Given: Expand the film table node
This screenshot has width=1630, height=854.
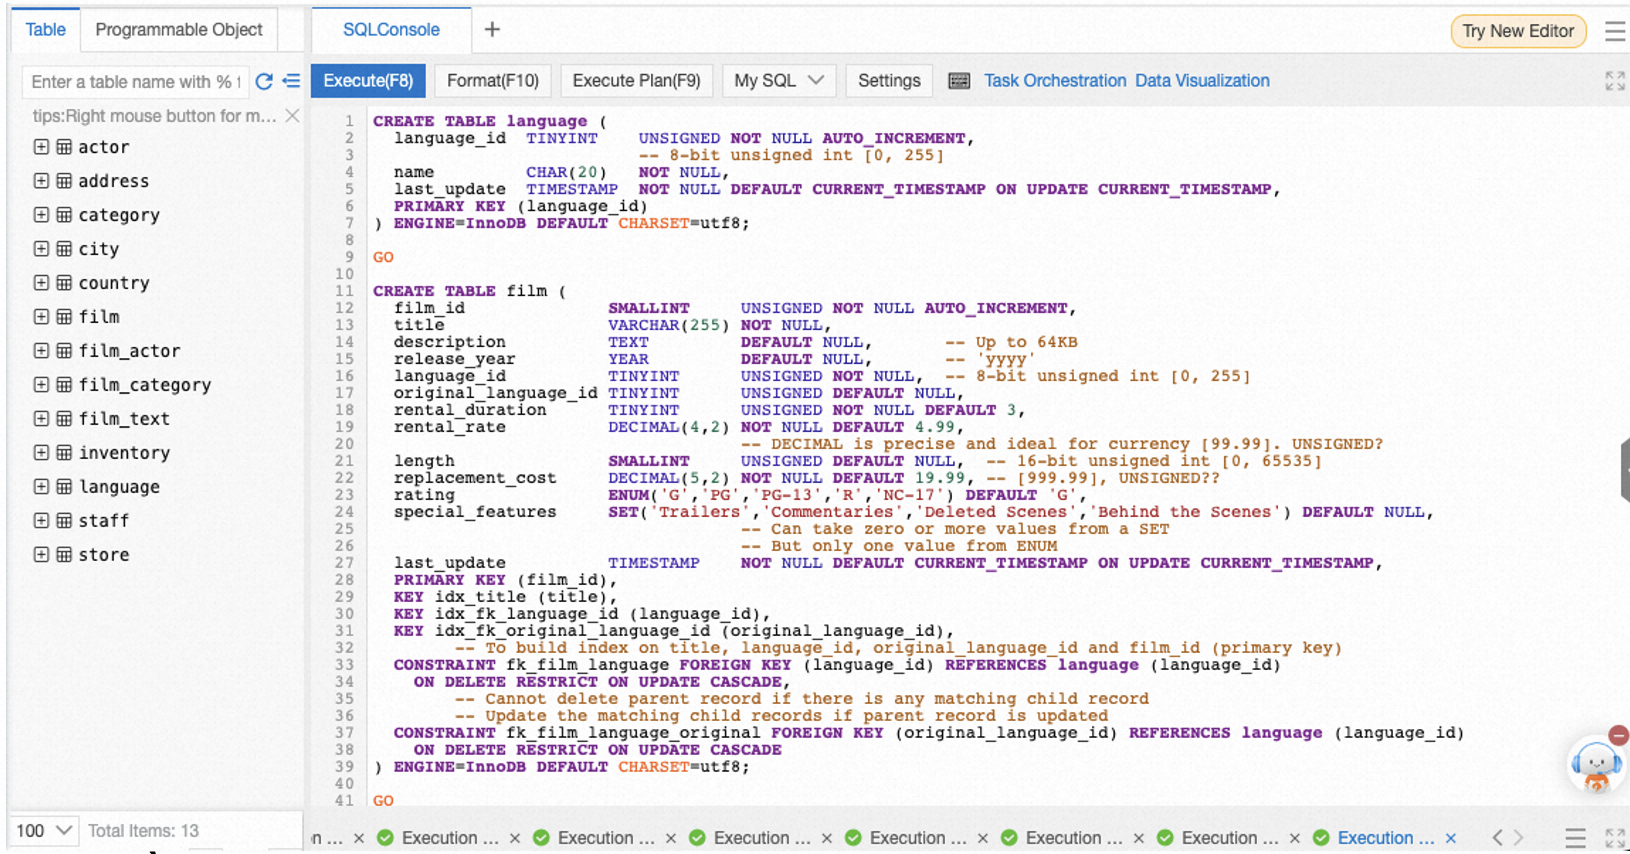Looking at the screenshot, I should (x=41, y=317).
